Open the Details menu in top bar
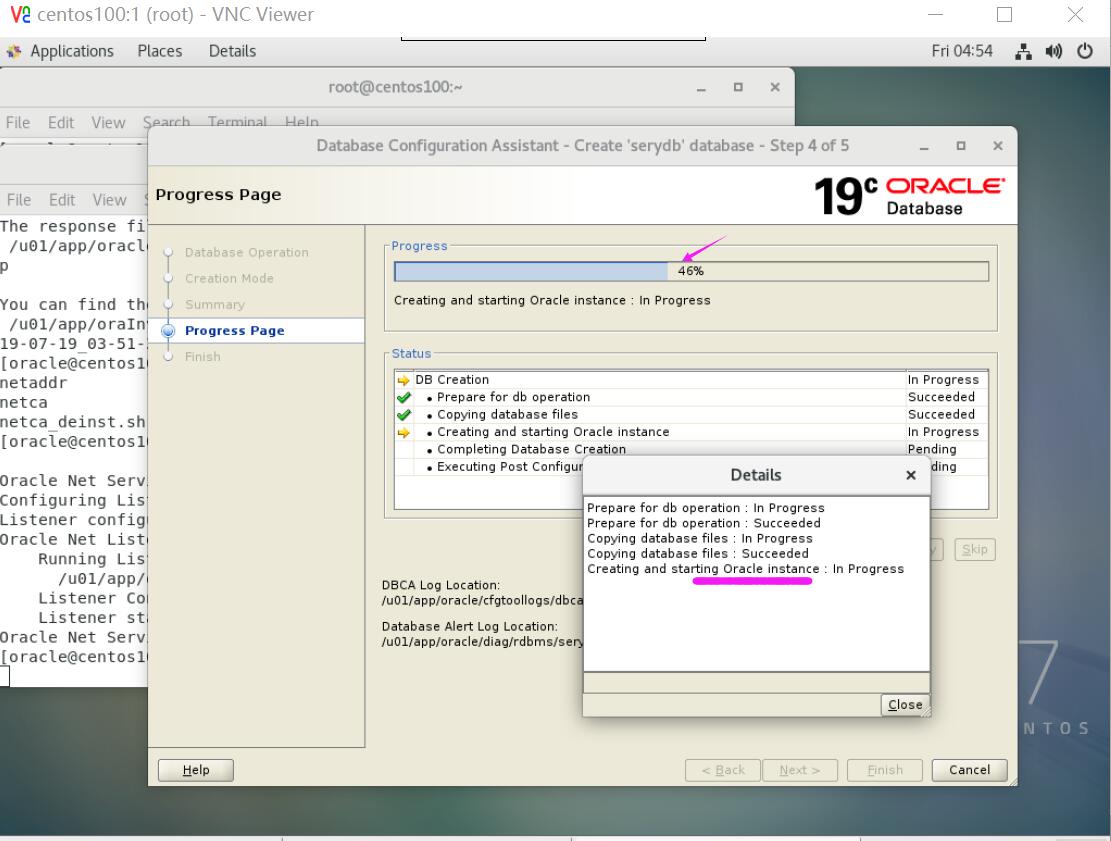The height and width of the screenshot is (841, 1111). point(232,51)
